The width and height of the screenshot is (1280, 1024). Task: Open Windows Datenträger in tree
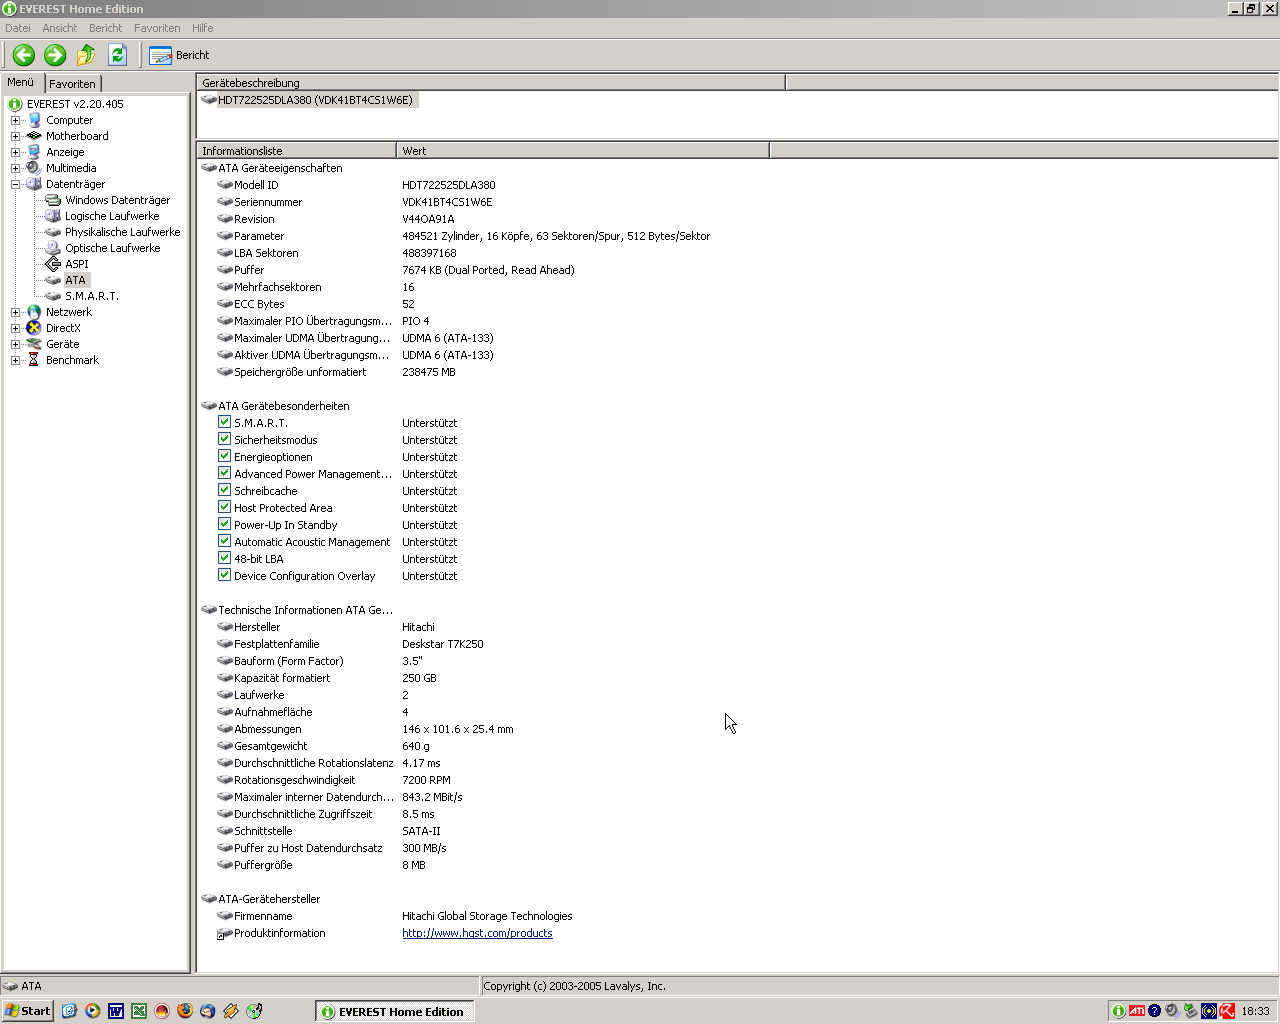pos(117,200)
